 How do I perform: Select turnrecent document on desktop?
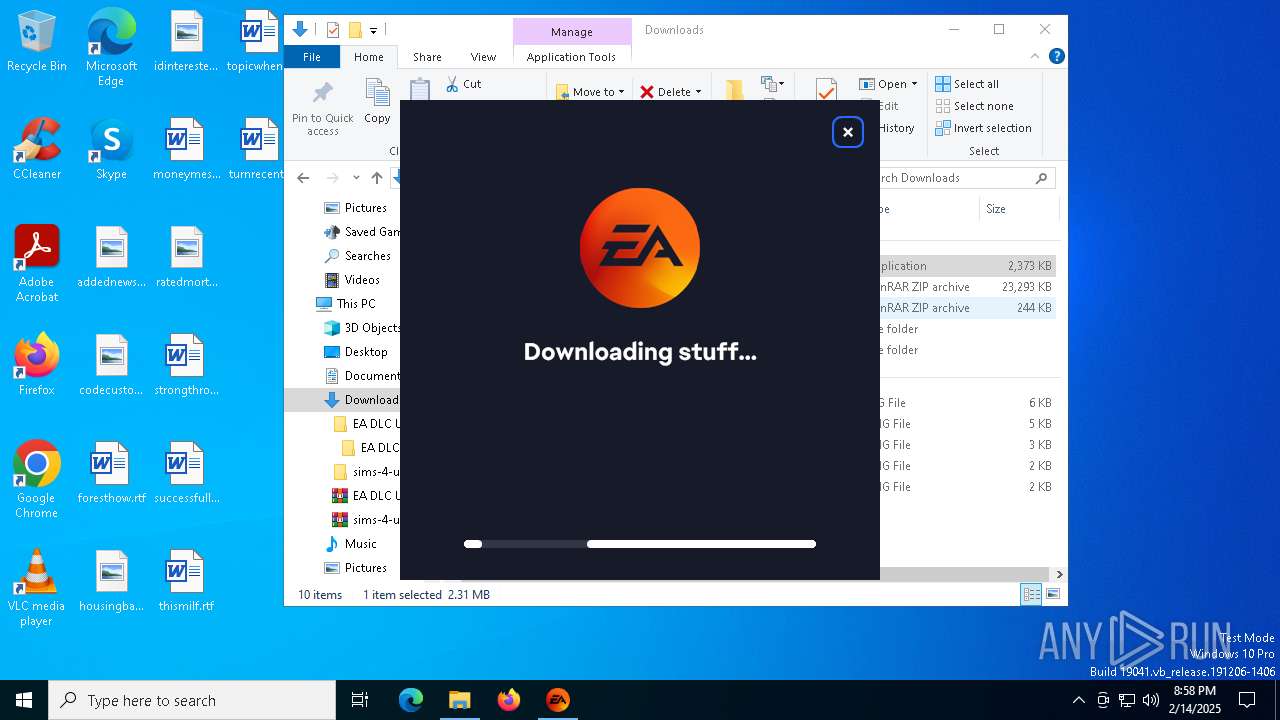point(258,149)
